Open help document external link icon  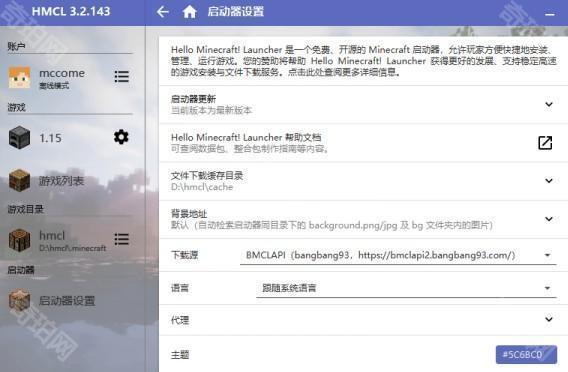point(545,143)
